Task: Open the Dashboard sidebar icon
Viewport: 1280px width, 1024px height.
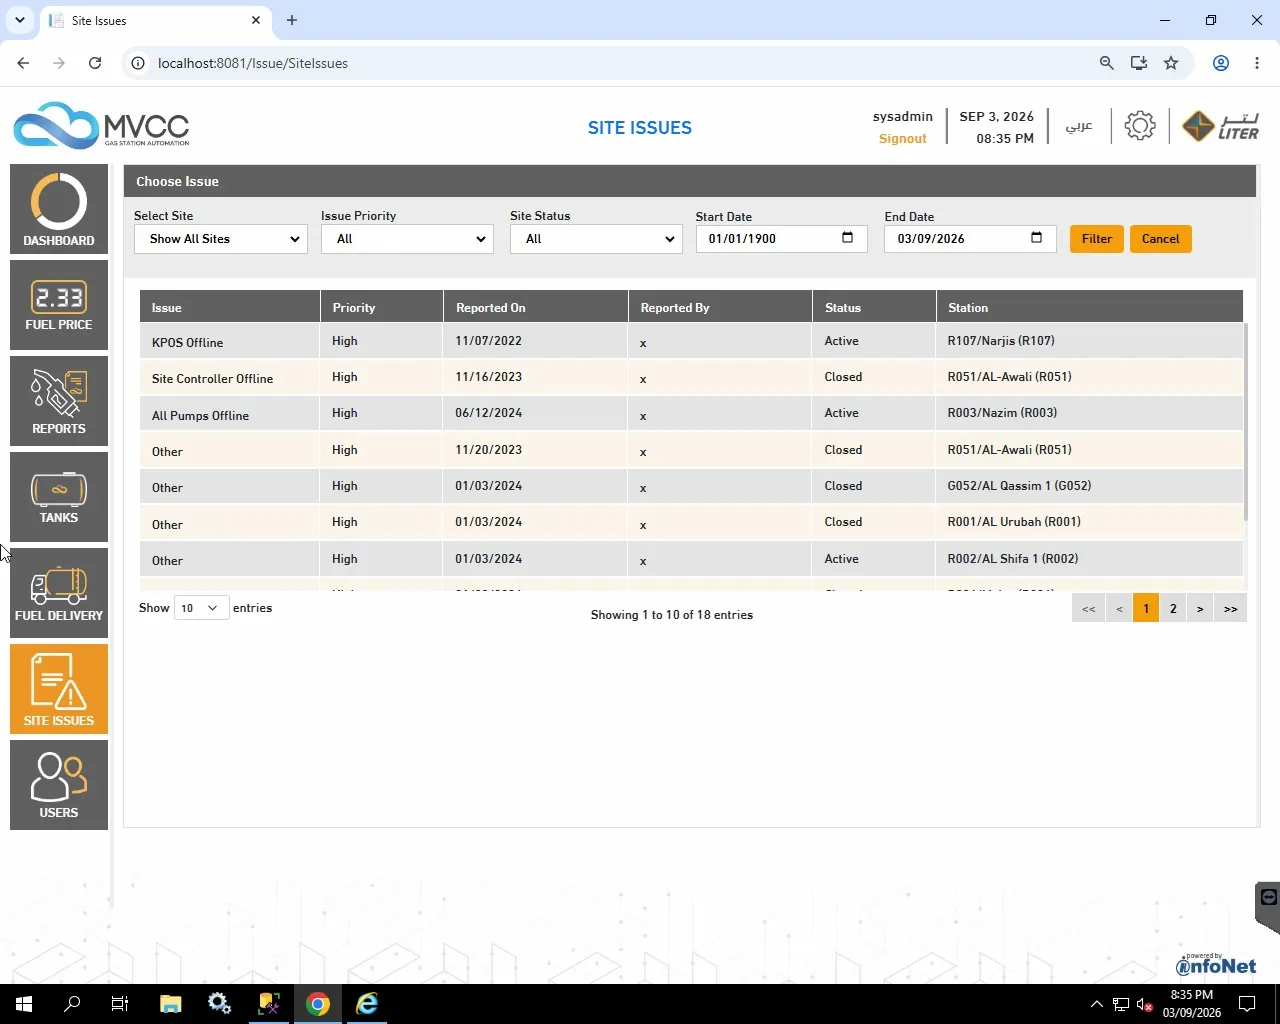Action: [x=59, y=208]
